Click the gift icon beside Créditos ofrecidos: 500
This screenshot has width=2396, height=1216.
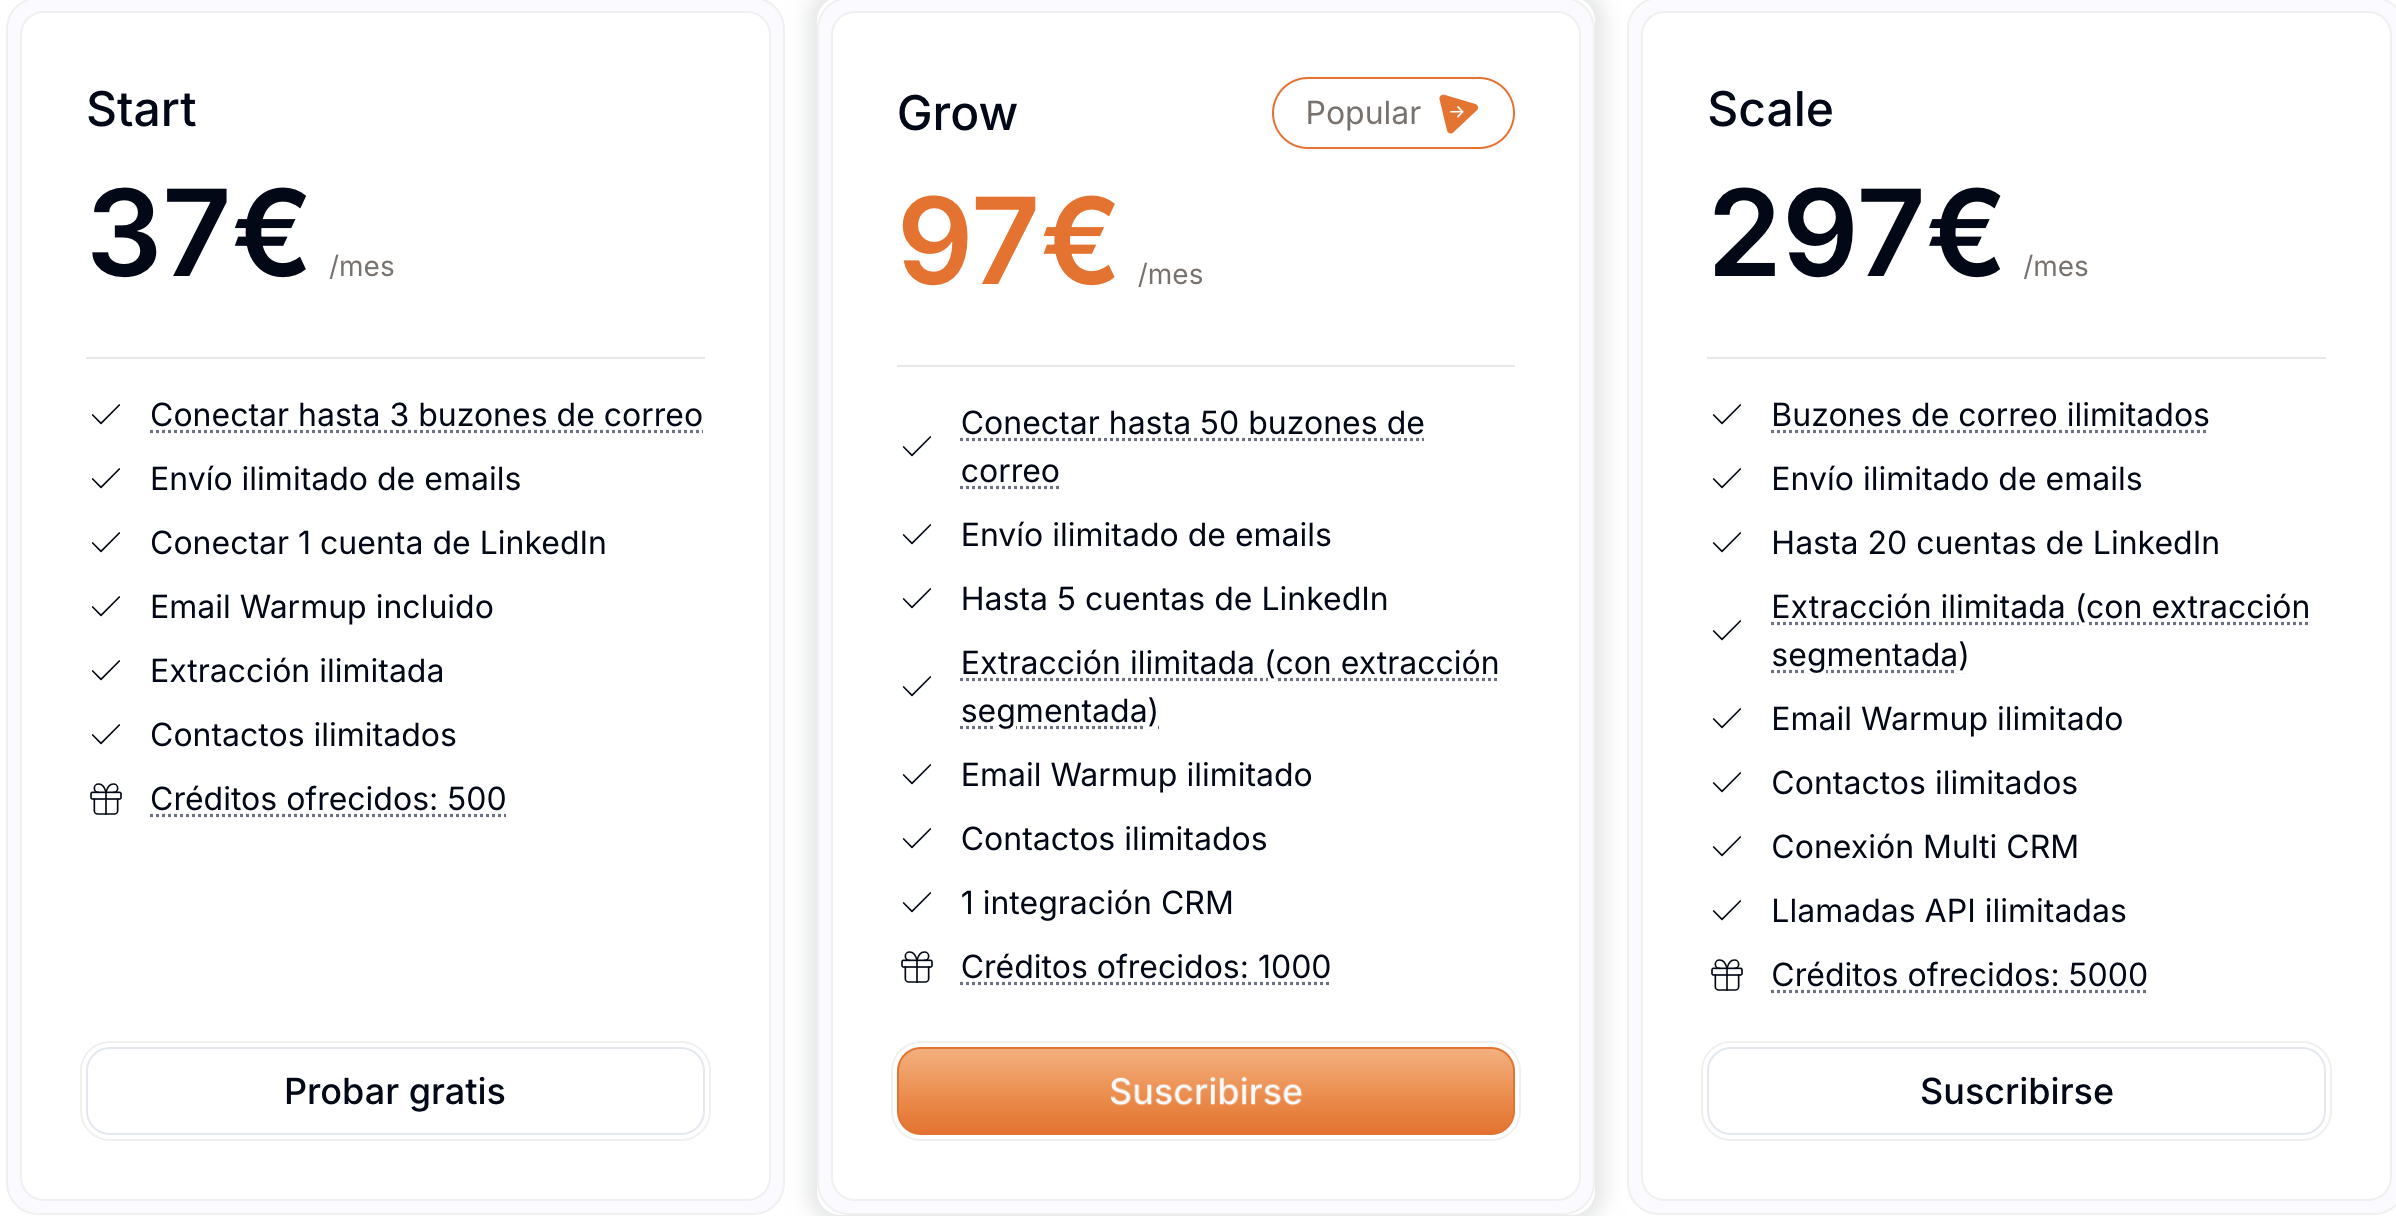106,799
